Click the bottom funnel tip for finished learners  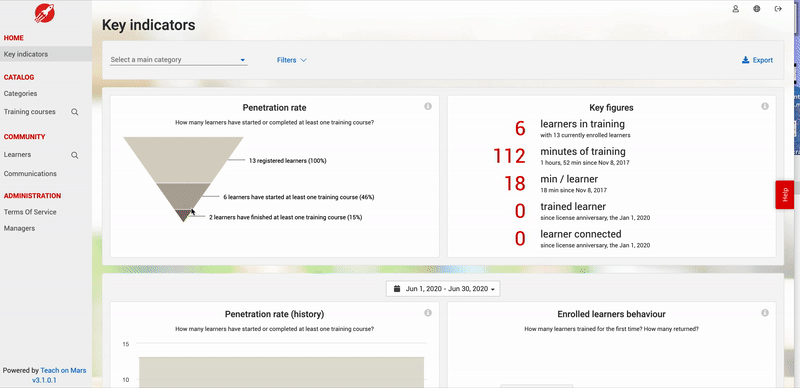point(183,215)
